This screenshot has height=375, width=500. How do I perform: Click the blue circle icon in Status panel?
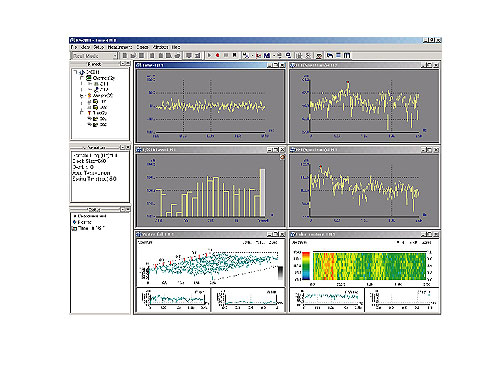click(x=75, y=222)
